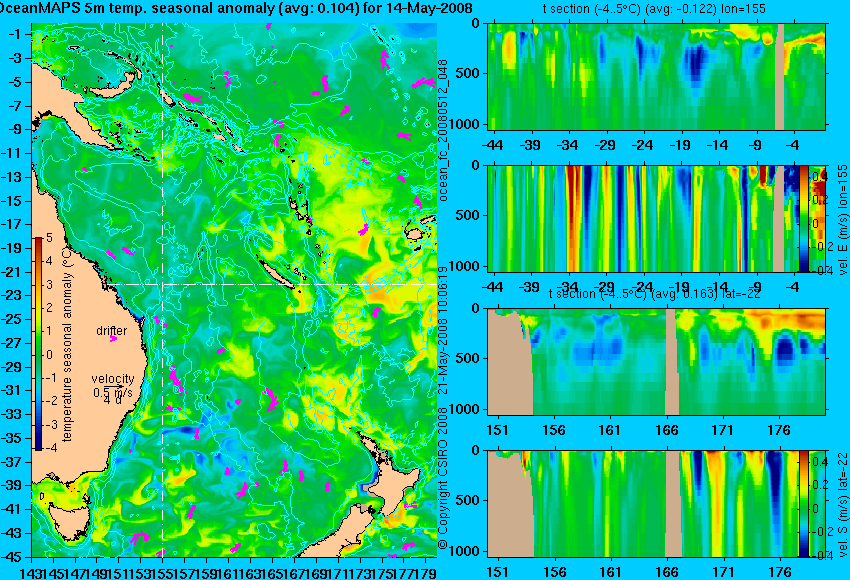850x580 pixels.
Task: Click the vel. S colorbar beside the lat=-22 panel
Action: tap(804, 504)
